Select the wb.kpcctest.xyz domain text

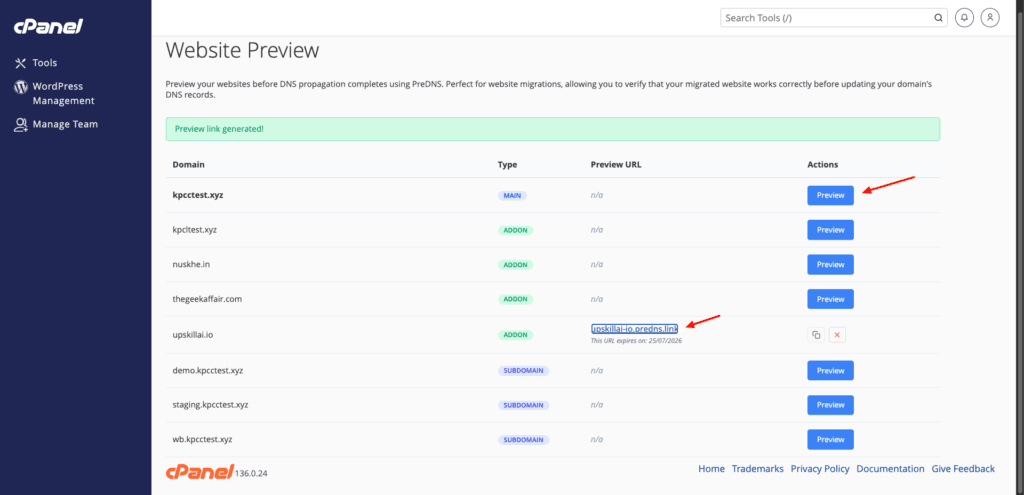(x=202, y=439)
